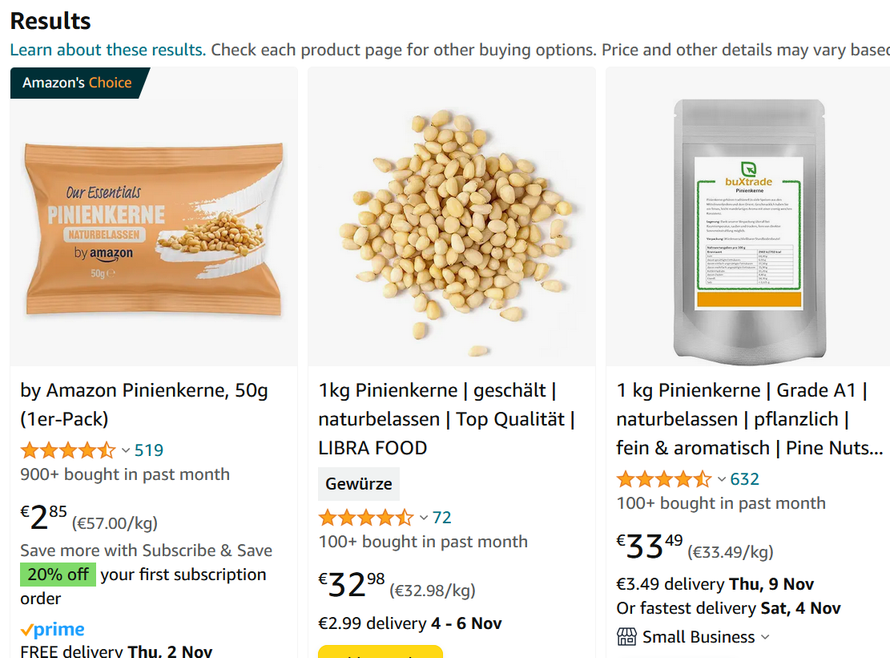The height and width of the screenshot is (658, 890).
Task: Open the Learn about these results link
Action: click(x=108, y=50)
